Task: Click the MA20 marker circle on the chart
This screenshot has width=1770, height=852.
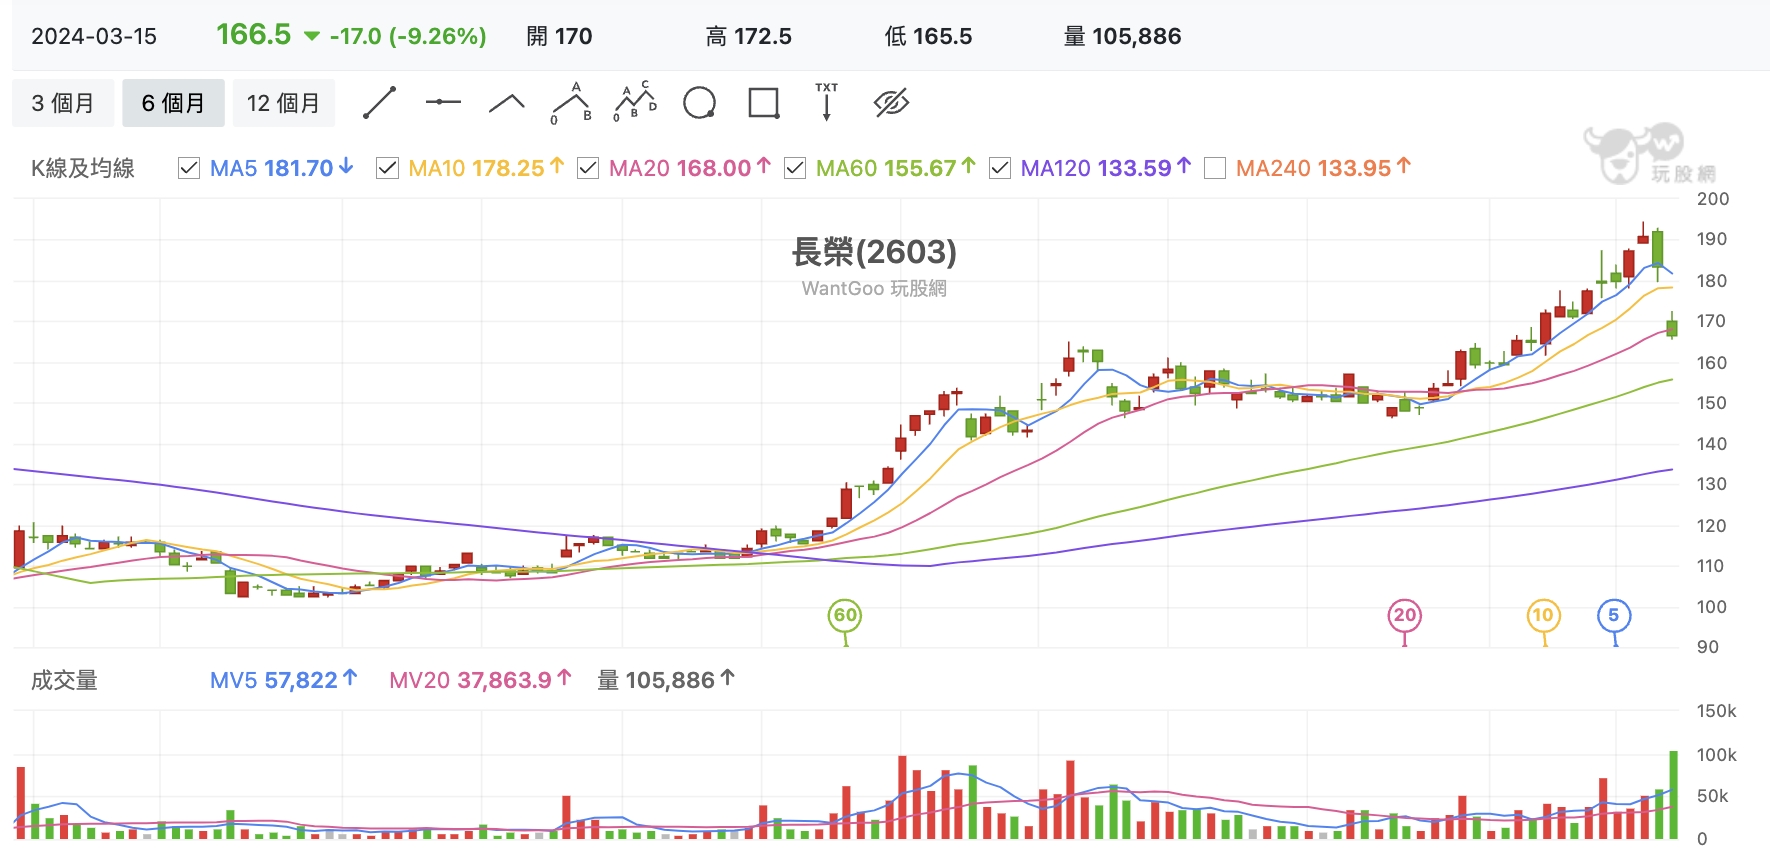Action: click(1405, 615)
